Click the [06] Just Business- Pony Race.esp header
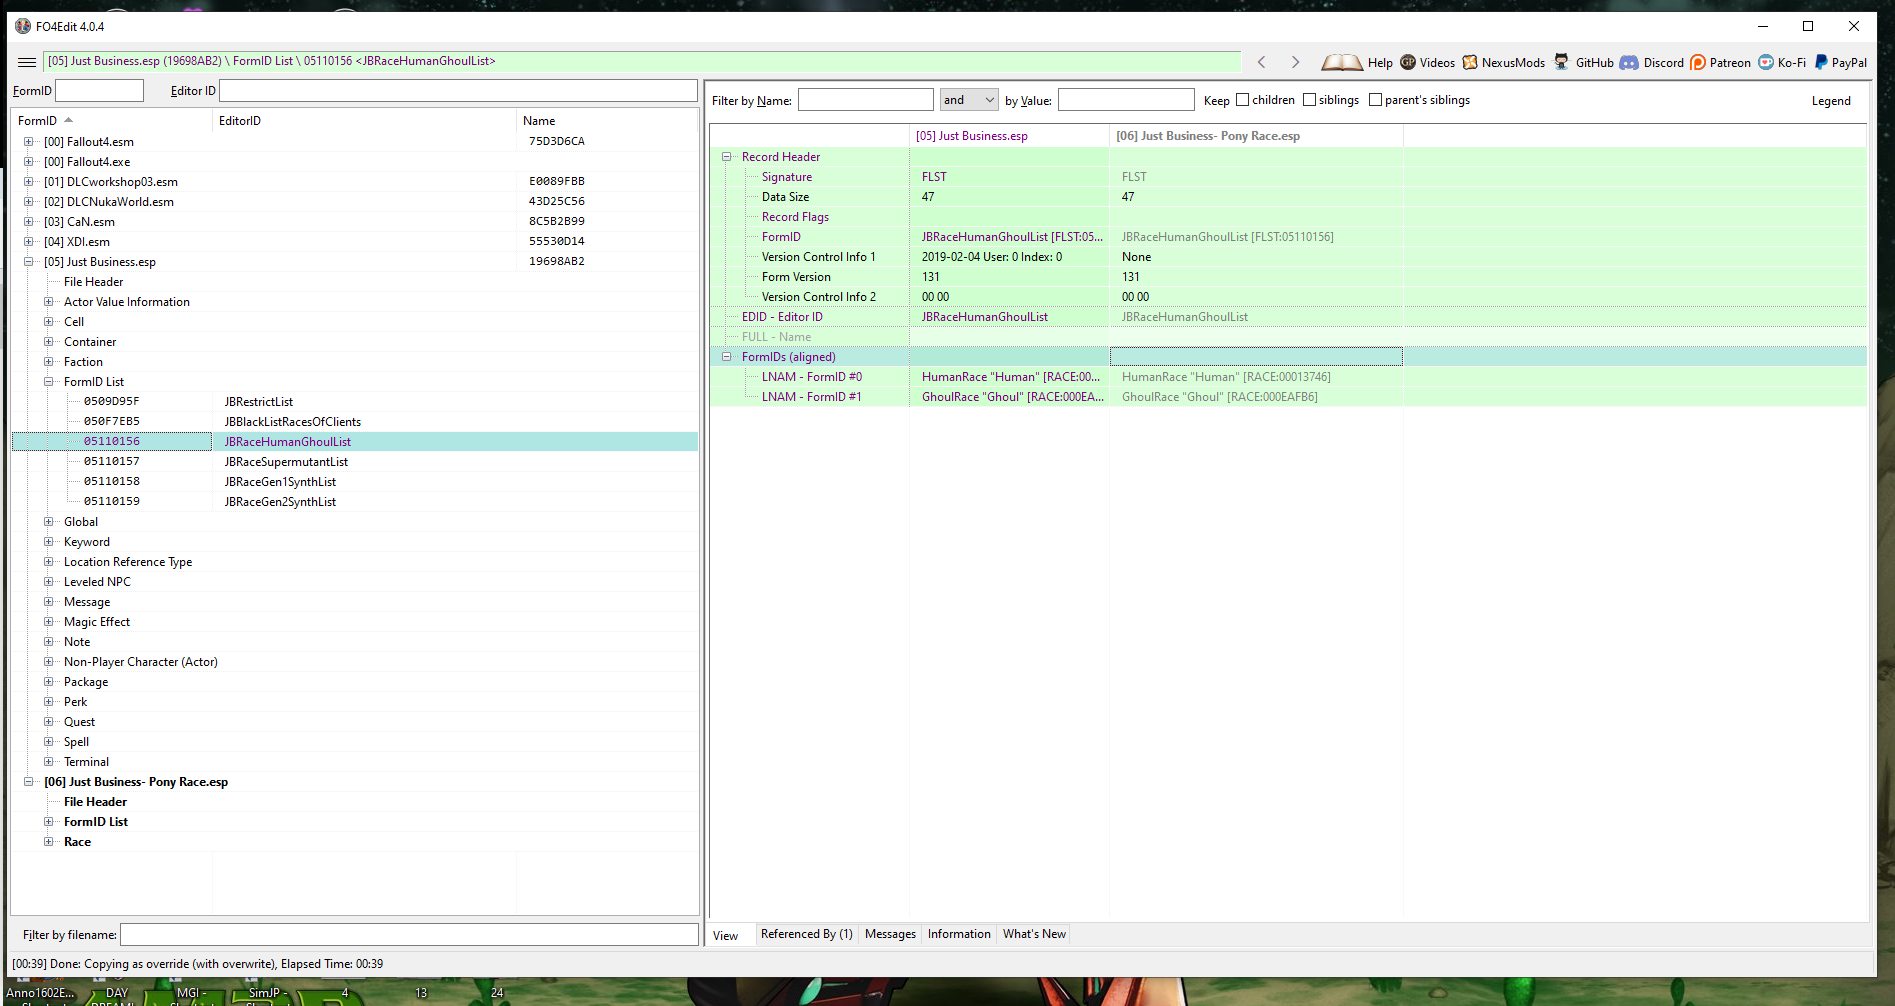1895x1006 pixels. [1256, 136]
